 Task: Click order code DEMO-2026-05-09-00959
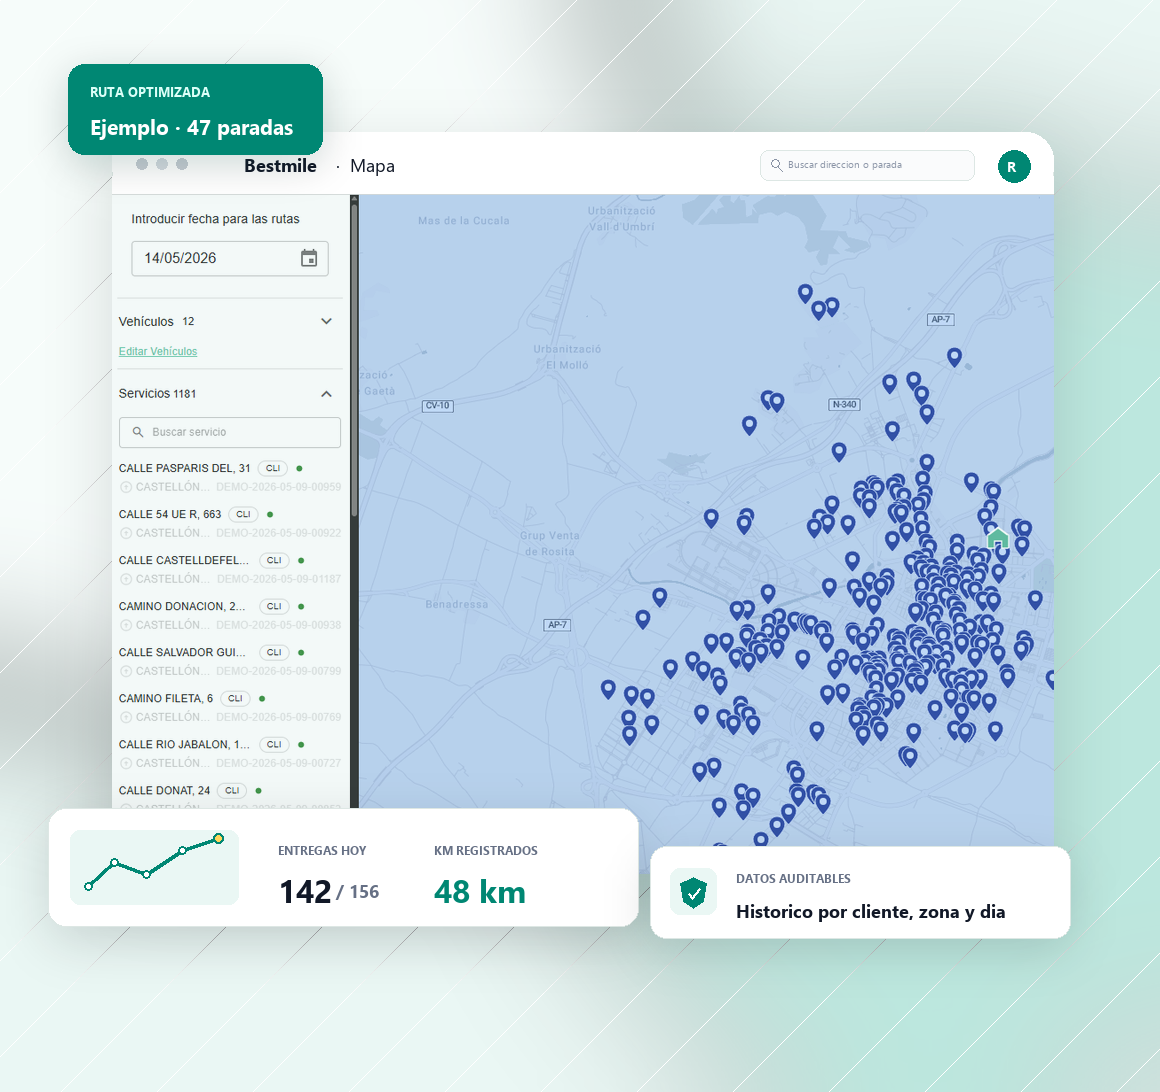tap(279, 487)
